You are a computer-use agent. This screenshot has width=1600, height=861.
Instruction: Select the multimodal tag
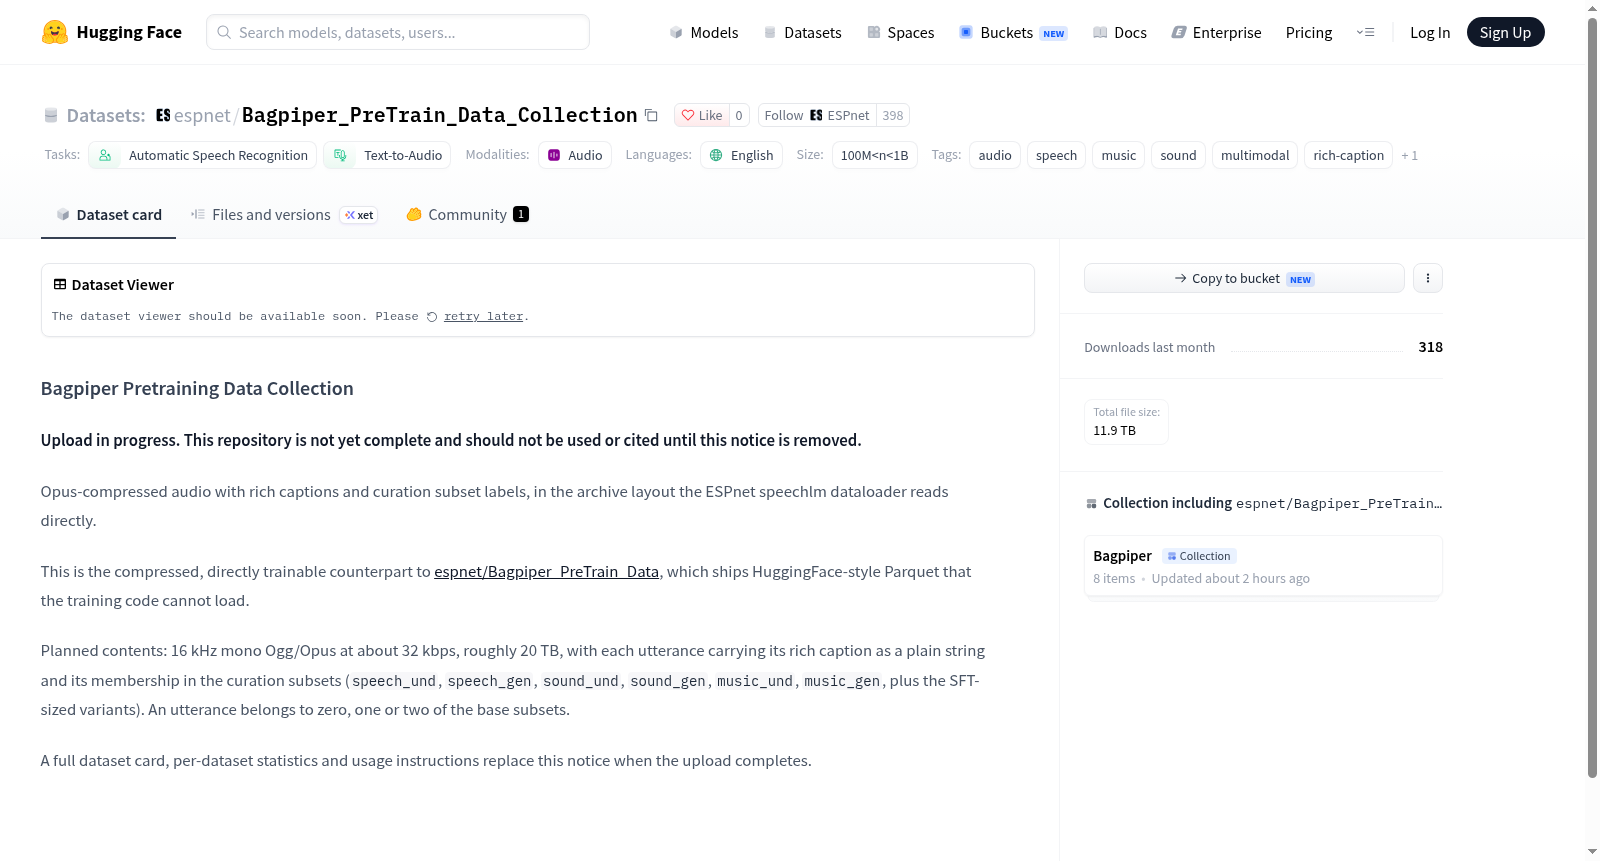pyautogui.click(x=1255, y=155)
